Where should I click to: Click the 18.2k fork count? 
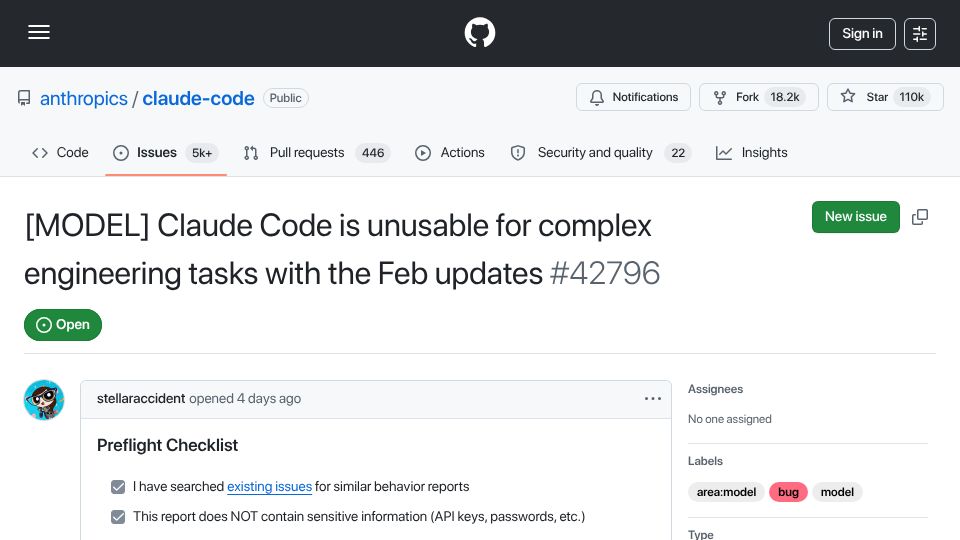[785, 97]
